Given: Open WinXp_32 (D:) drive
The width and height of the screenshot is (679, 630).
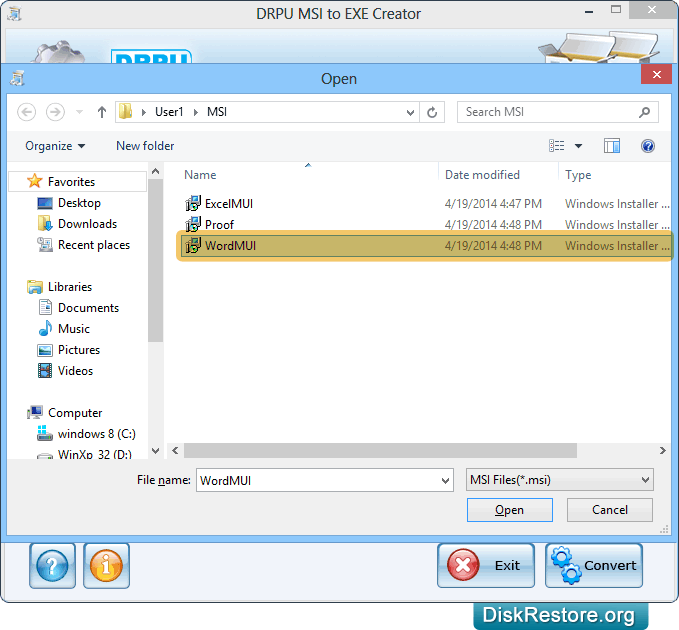Looking at the screenshot, I should 95,453.
